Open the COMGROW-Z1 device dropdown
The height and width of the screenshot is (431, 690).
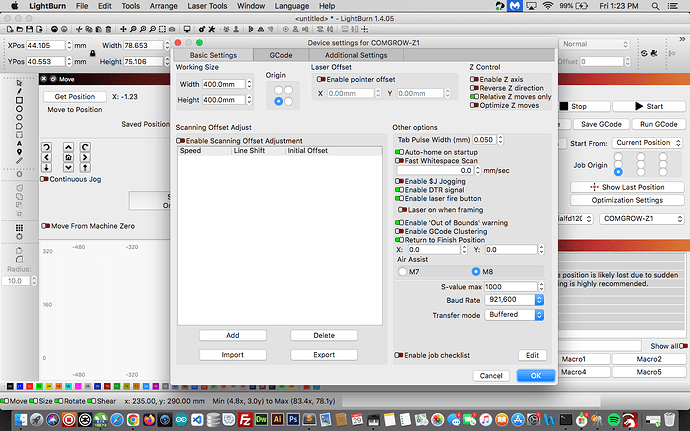point(642,218)
